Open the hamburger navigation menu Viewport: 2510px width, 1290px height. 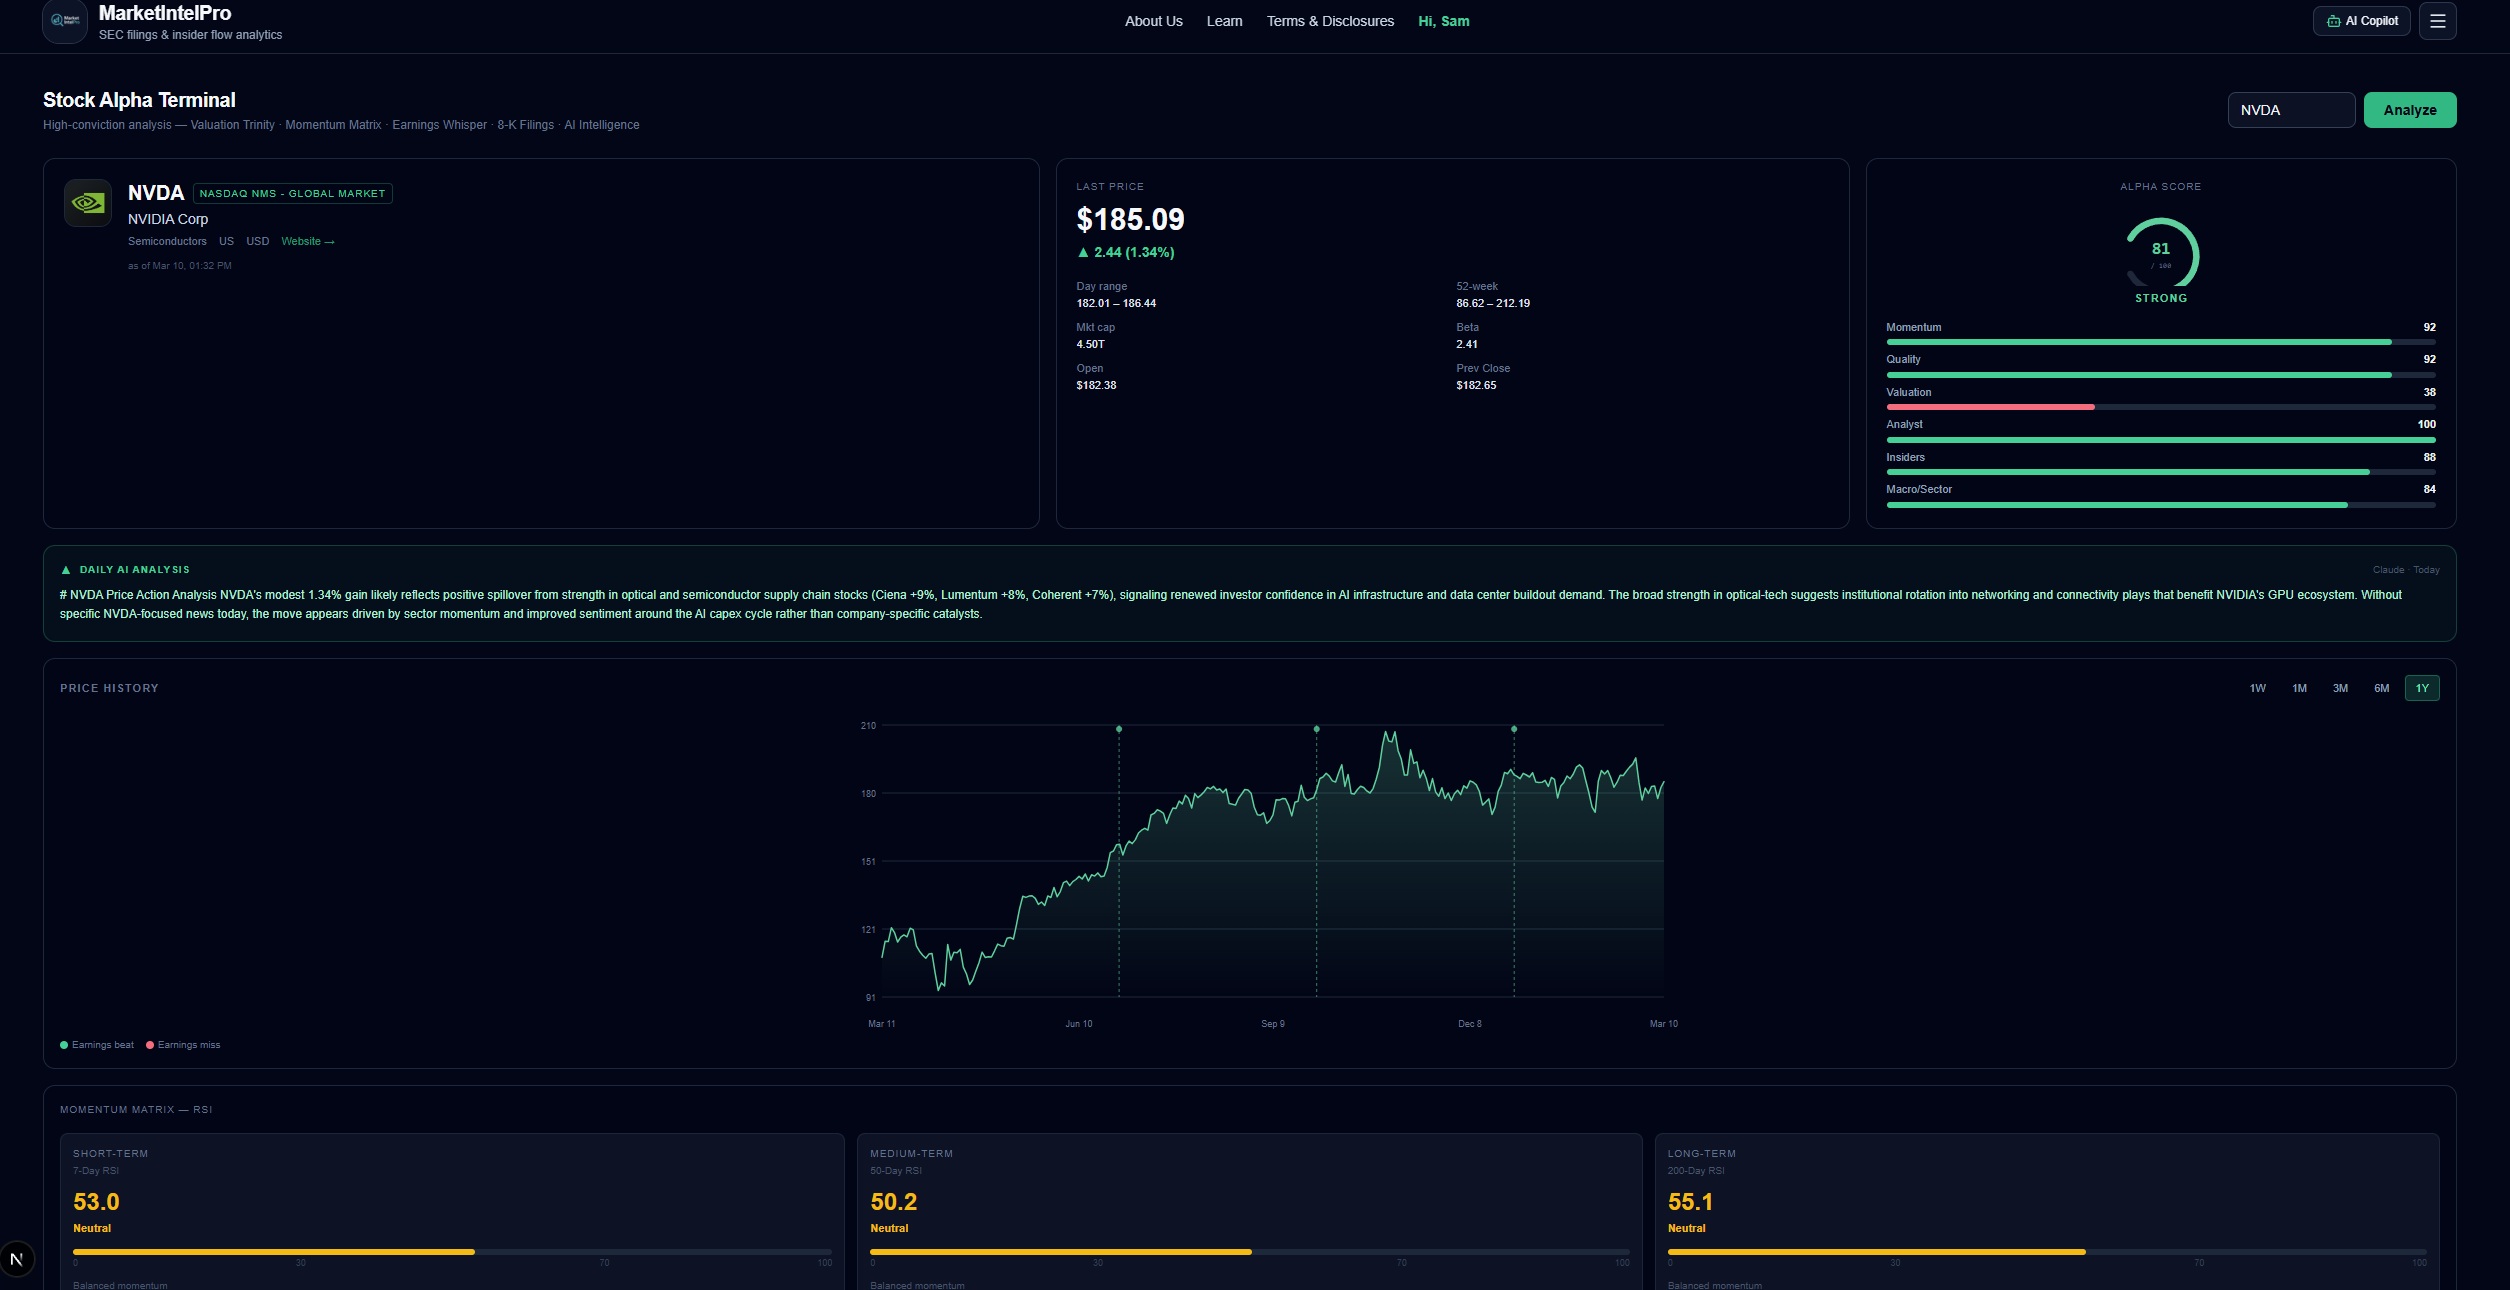(x=2437, y=20)
